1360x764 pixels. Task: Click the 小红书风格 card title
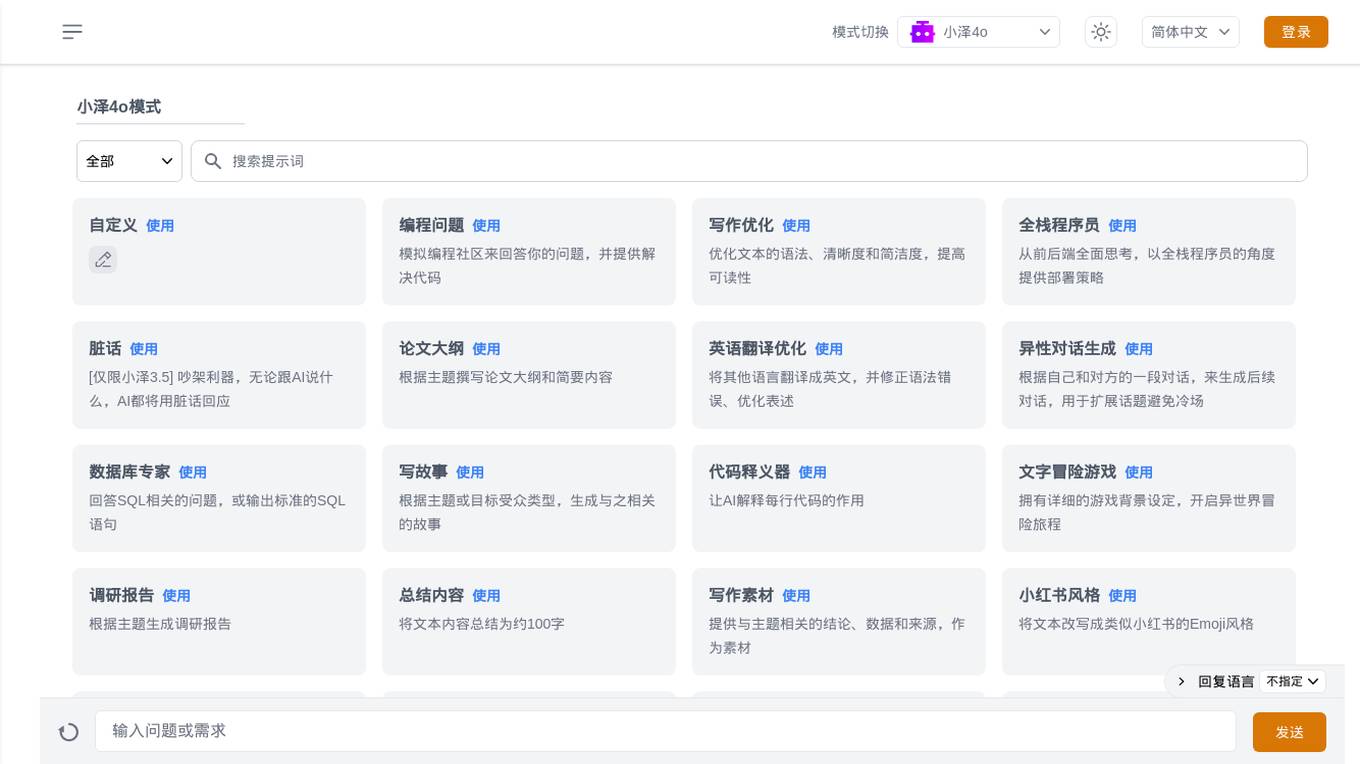point(1059,594)
